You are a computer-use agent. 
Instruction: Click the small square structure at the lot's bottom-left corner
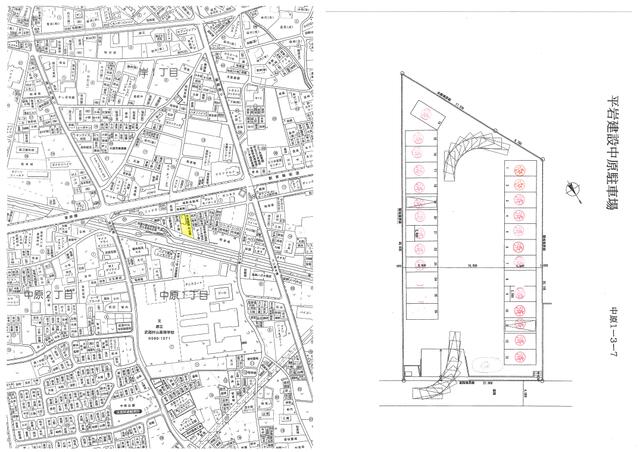pyautogui.click(x=407, y=372)
